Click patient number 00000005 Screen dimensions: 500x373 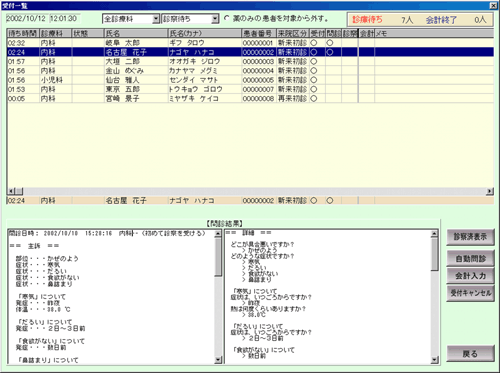[258, 80]
